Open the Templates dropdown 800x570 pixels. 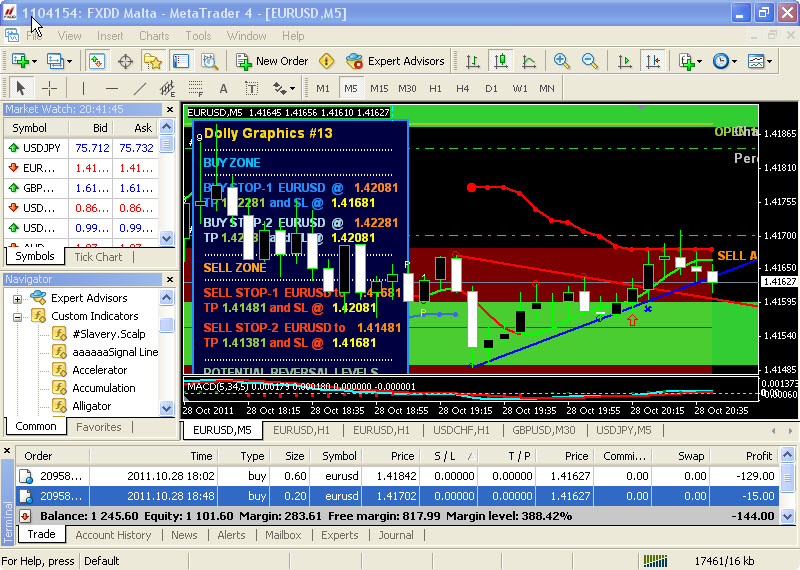pyautogui.click(x=760, y=61)
